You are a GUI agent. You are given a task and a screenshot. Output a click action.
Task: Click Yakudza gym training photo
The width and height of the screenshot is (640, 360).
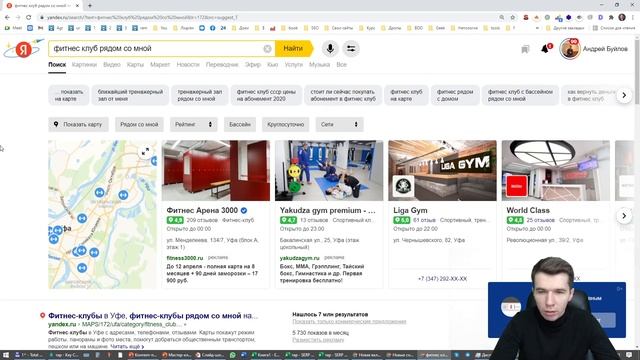pos(329,171)
